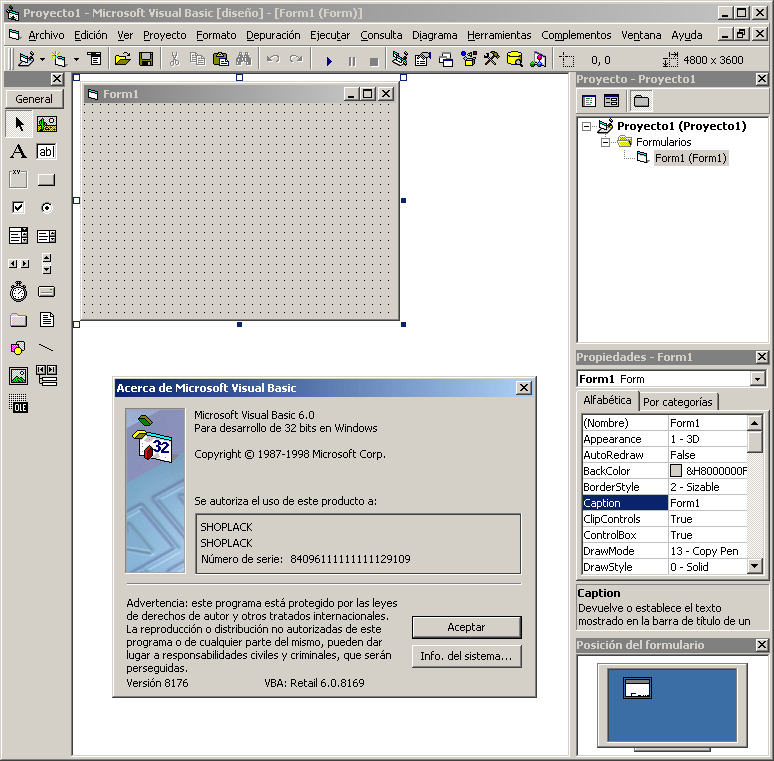Screen dimensions: 774x761
Task: Select the Shape control tool
Action: (19, 348)
